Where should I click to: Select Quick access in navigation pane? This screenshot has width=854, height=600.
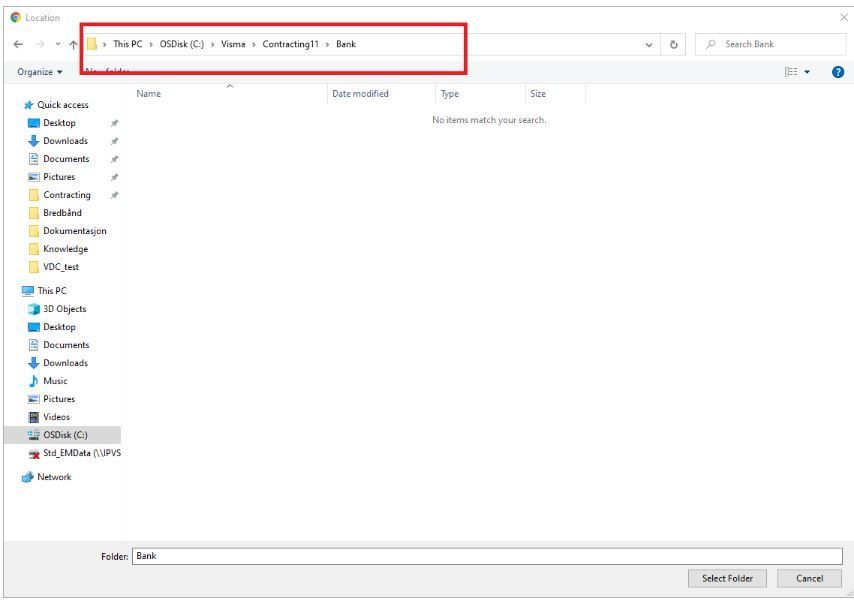[63, 105]
